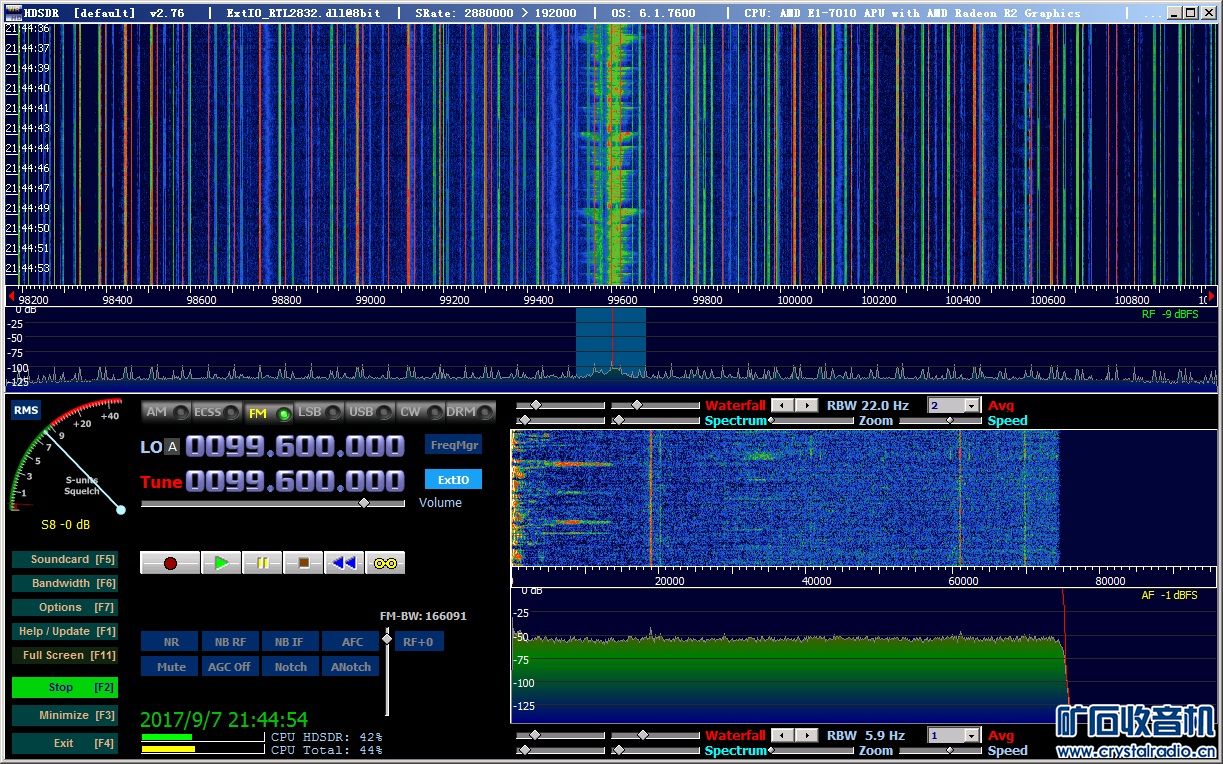
Task: Select USB demodulation mode
Action: tap(370, 412)
